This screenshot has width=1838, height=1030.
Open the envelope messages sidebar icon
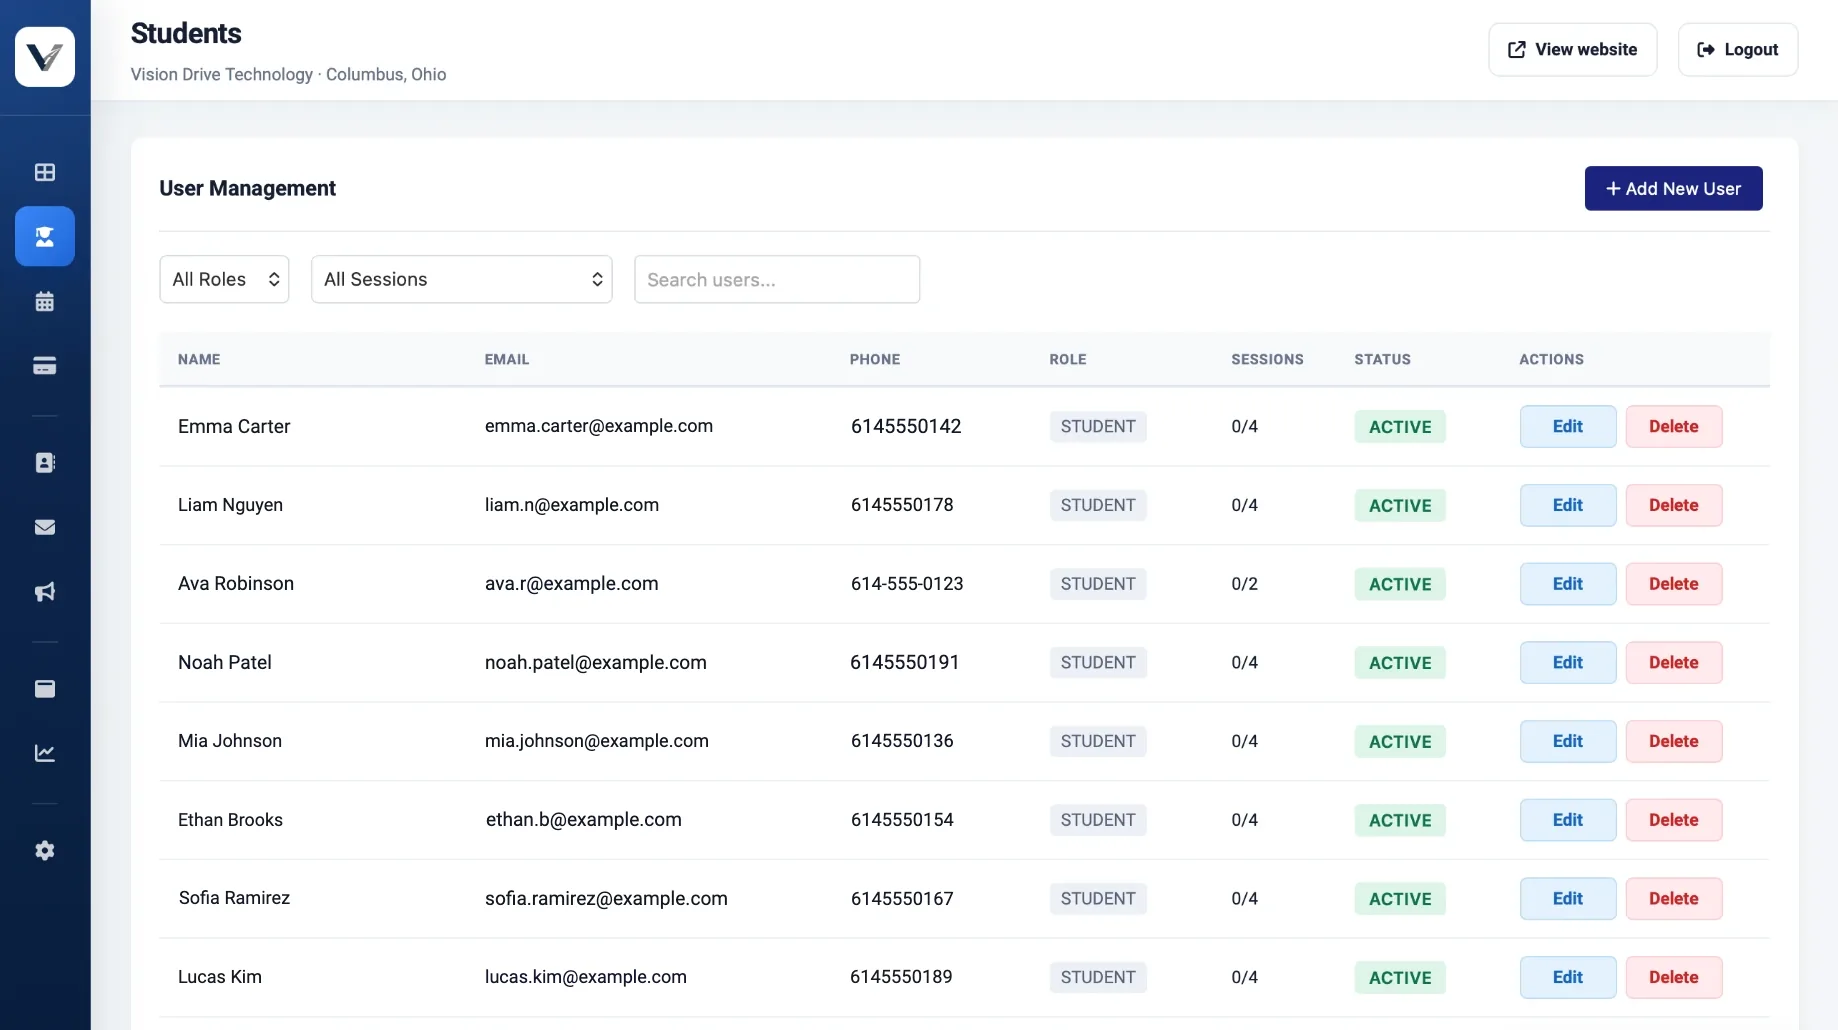[45, 527]
